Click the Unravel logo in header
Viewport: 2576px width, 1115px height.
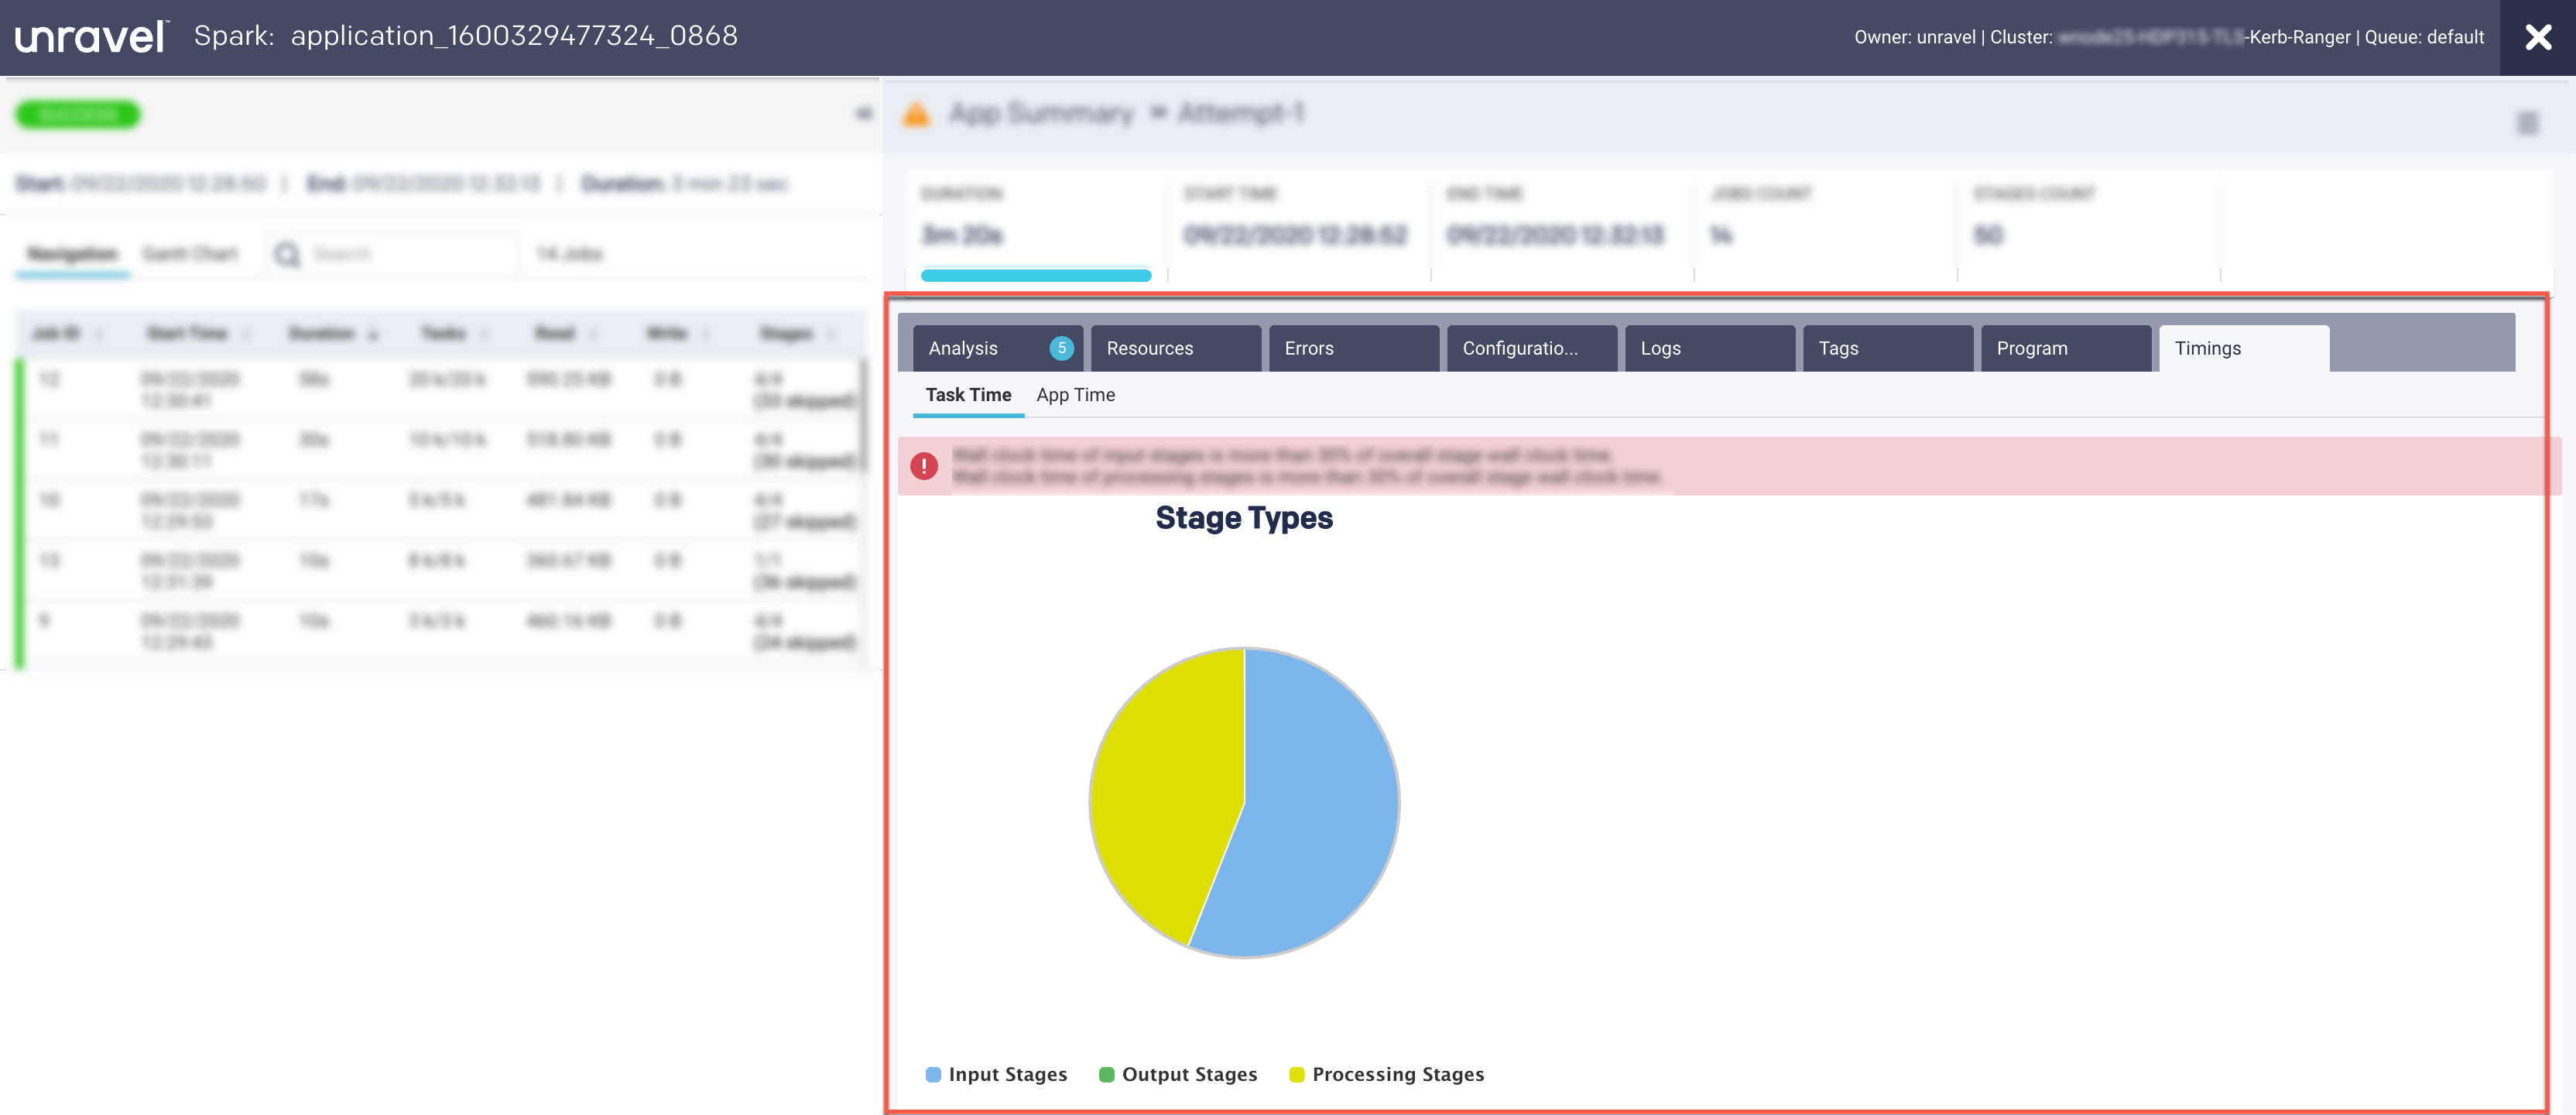click(x=91, y=37)
